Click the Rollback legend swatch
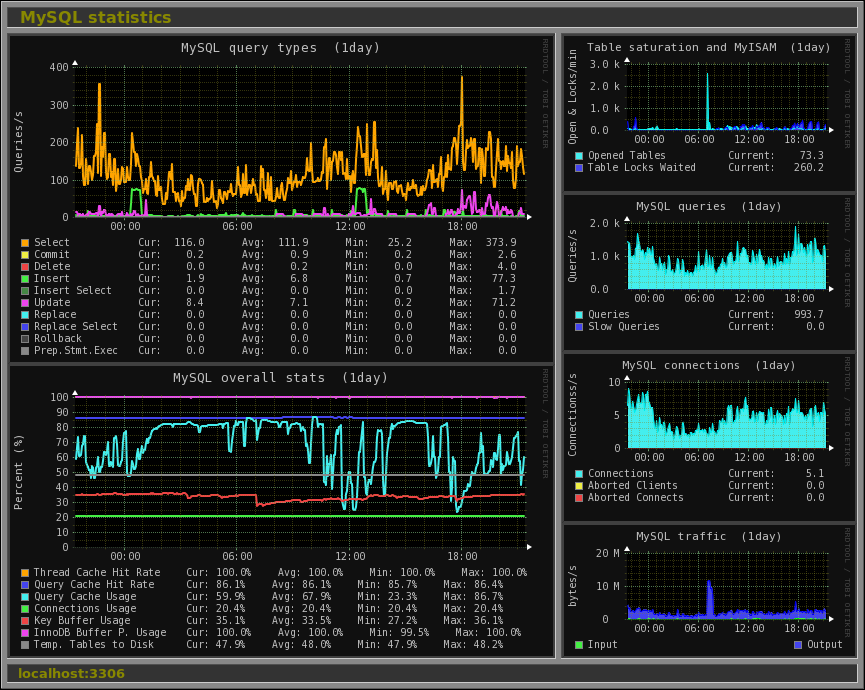This screenshot has height=690, width=865. click(25, 339)
